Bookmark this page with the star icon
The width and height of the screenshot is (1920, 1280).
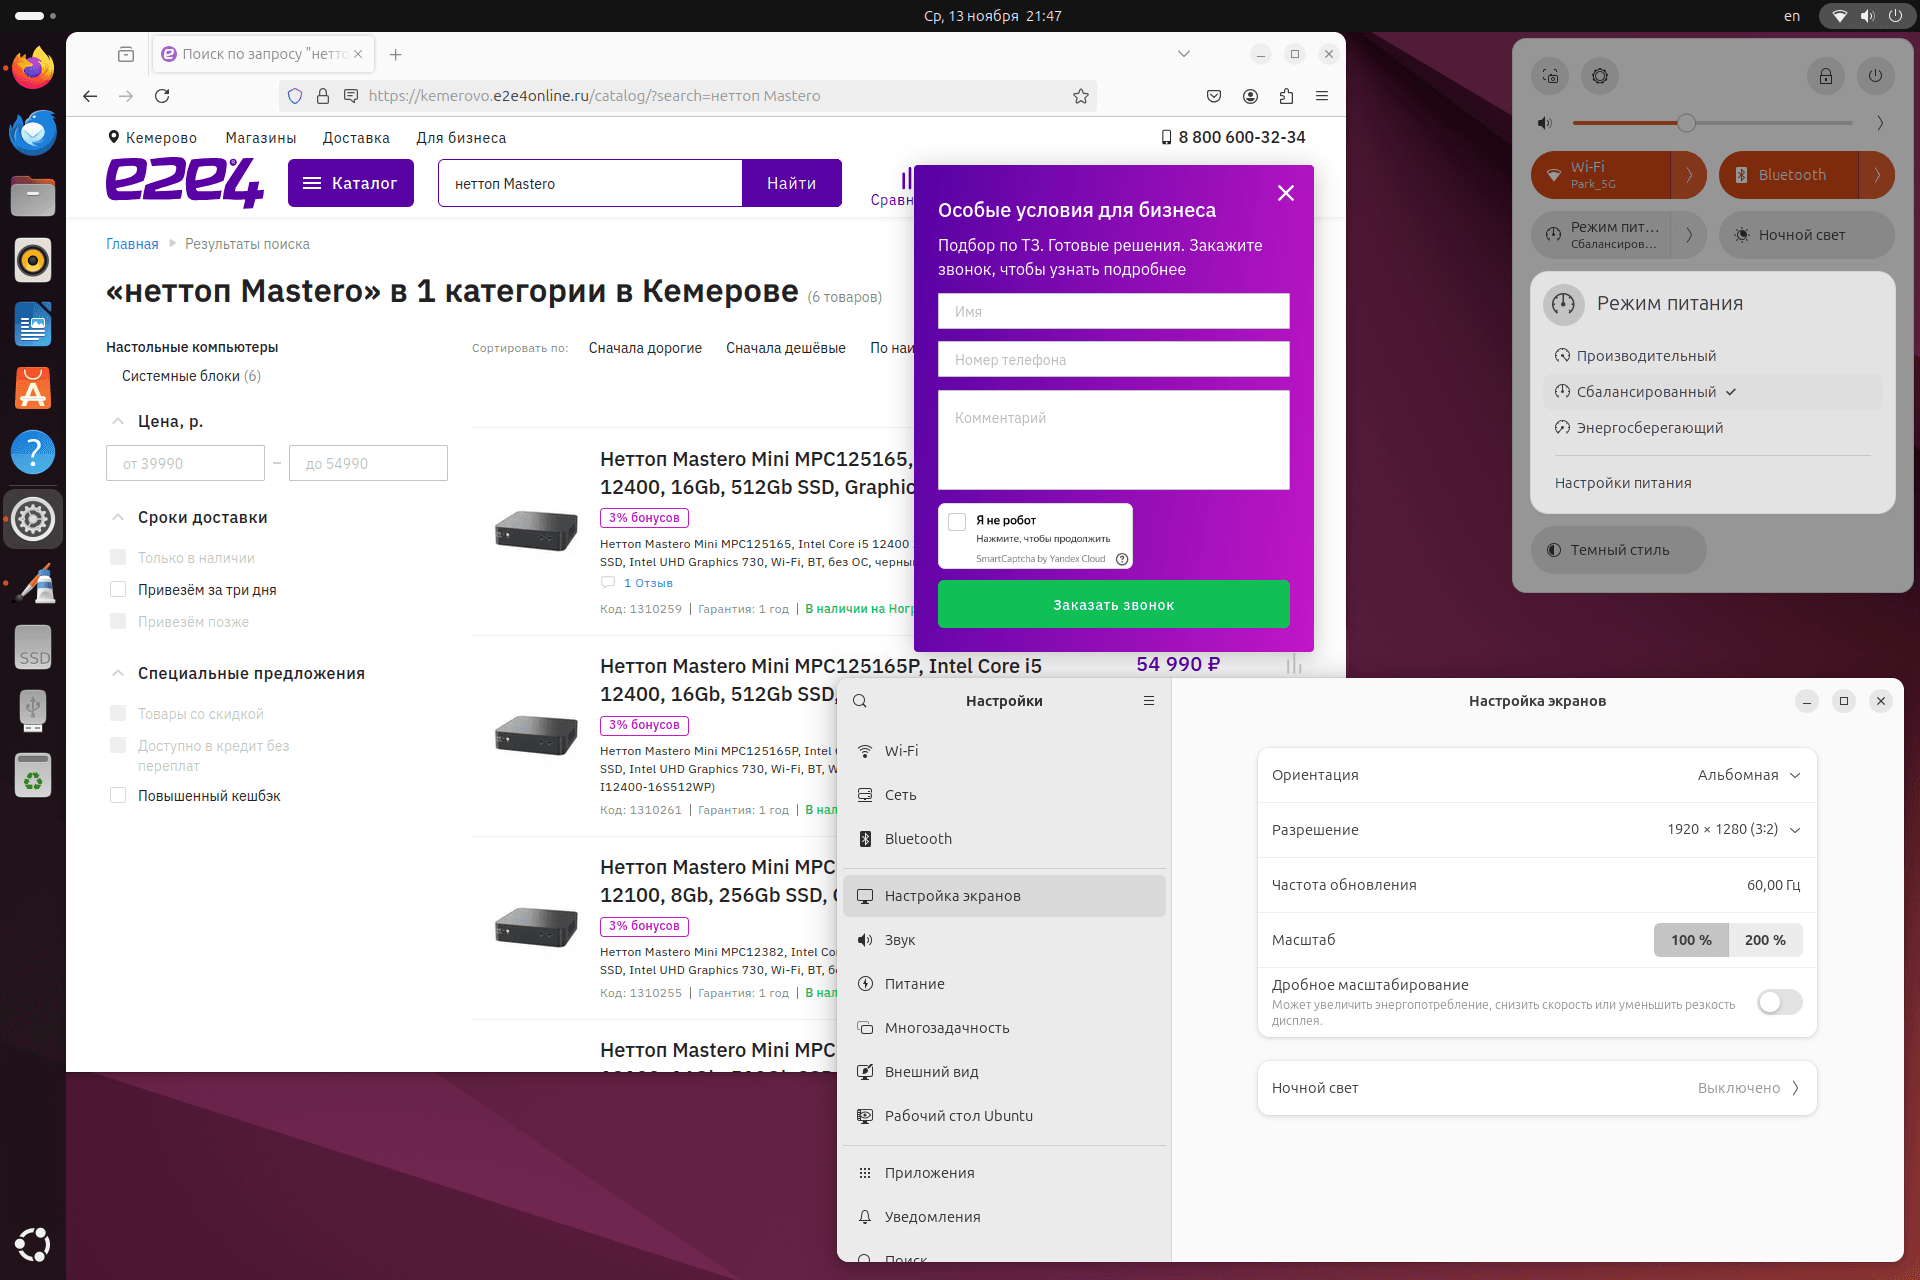pos(1080,96)
